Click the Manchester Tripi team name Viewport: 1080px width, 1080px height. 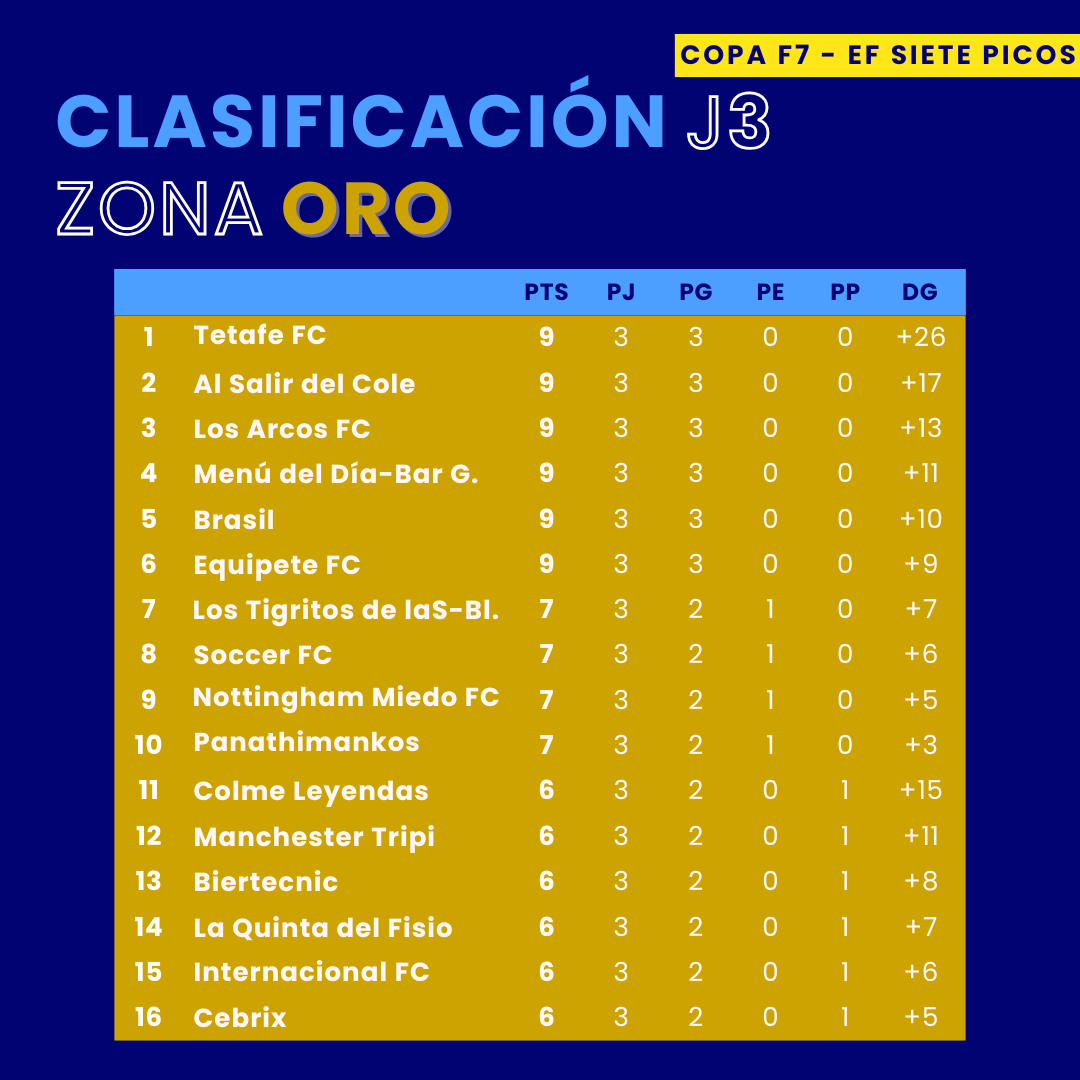tap(314, 837)
